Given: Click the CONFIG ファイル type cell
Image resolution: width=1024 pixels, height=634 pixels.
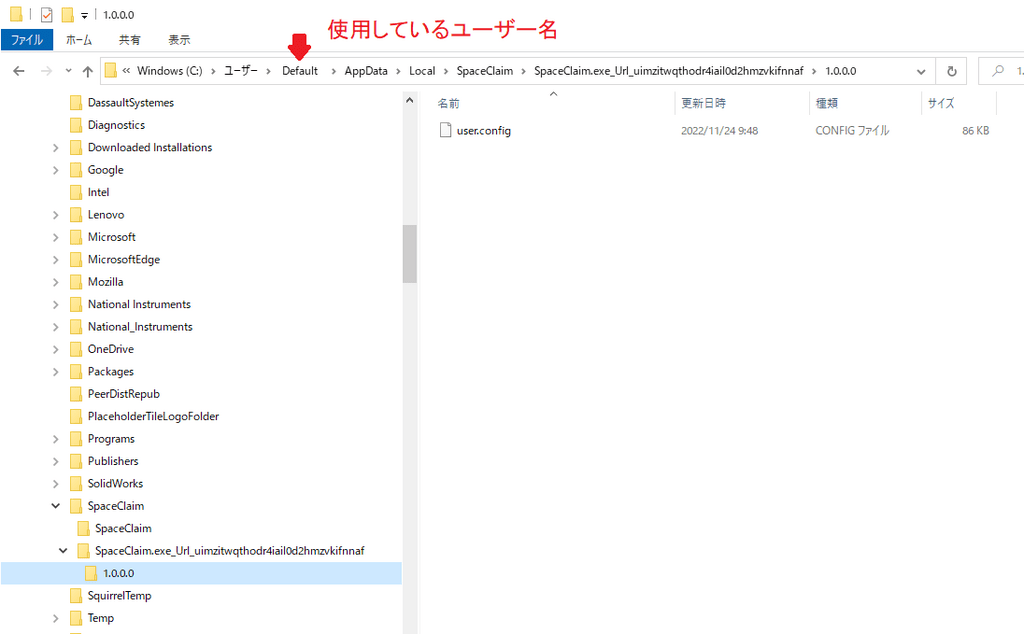Looking at the screenshot, I should tap(852, 131).
